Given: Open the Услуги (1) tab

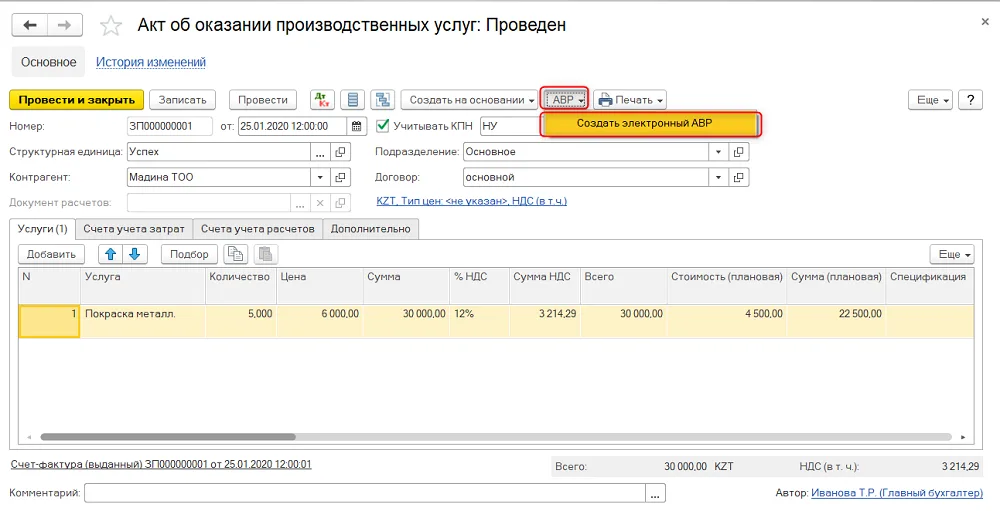Looking at the screenshot, I should pos(43,229).
